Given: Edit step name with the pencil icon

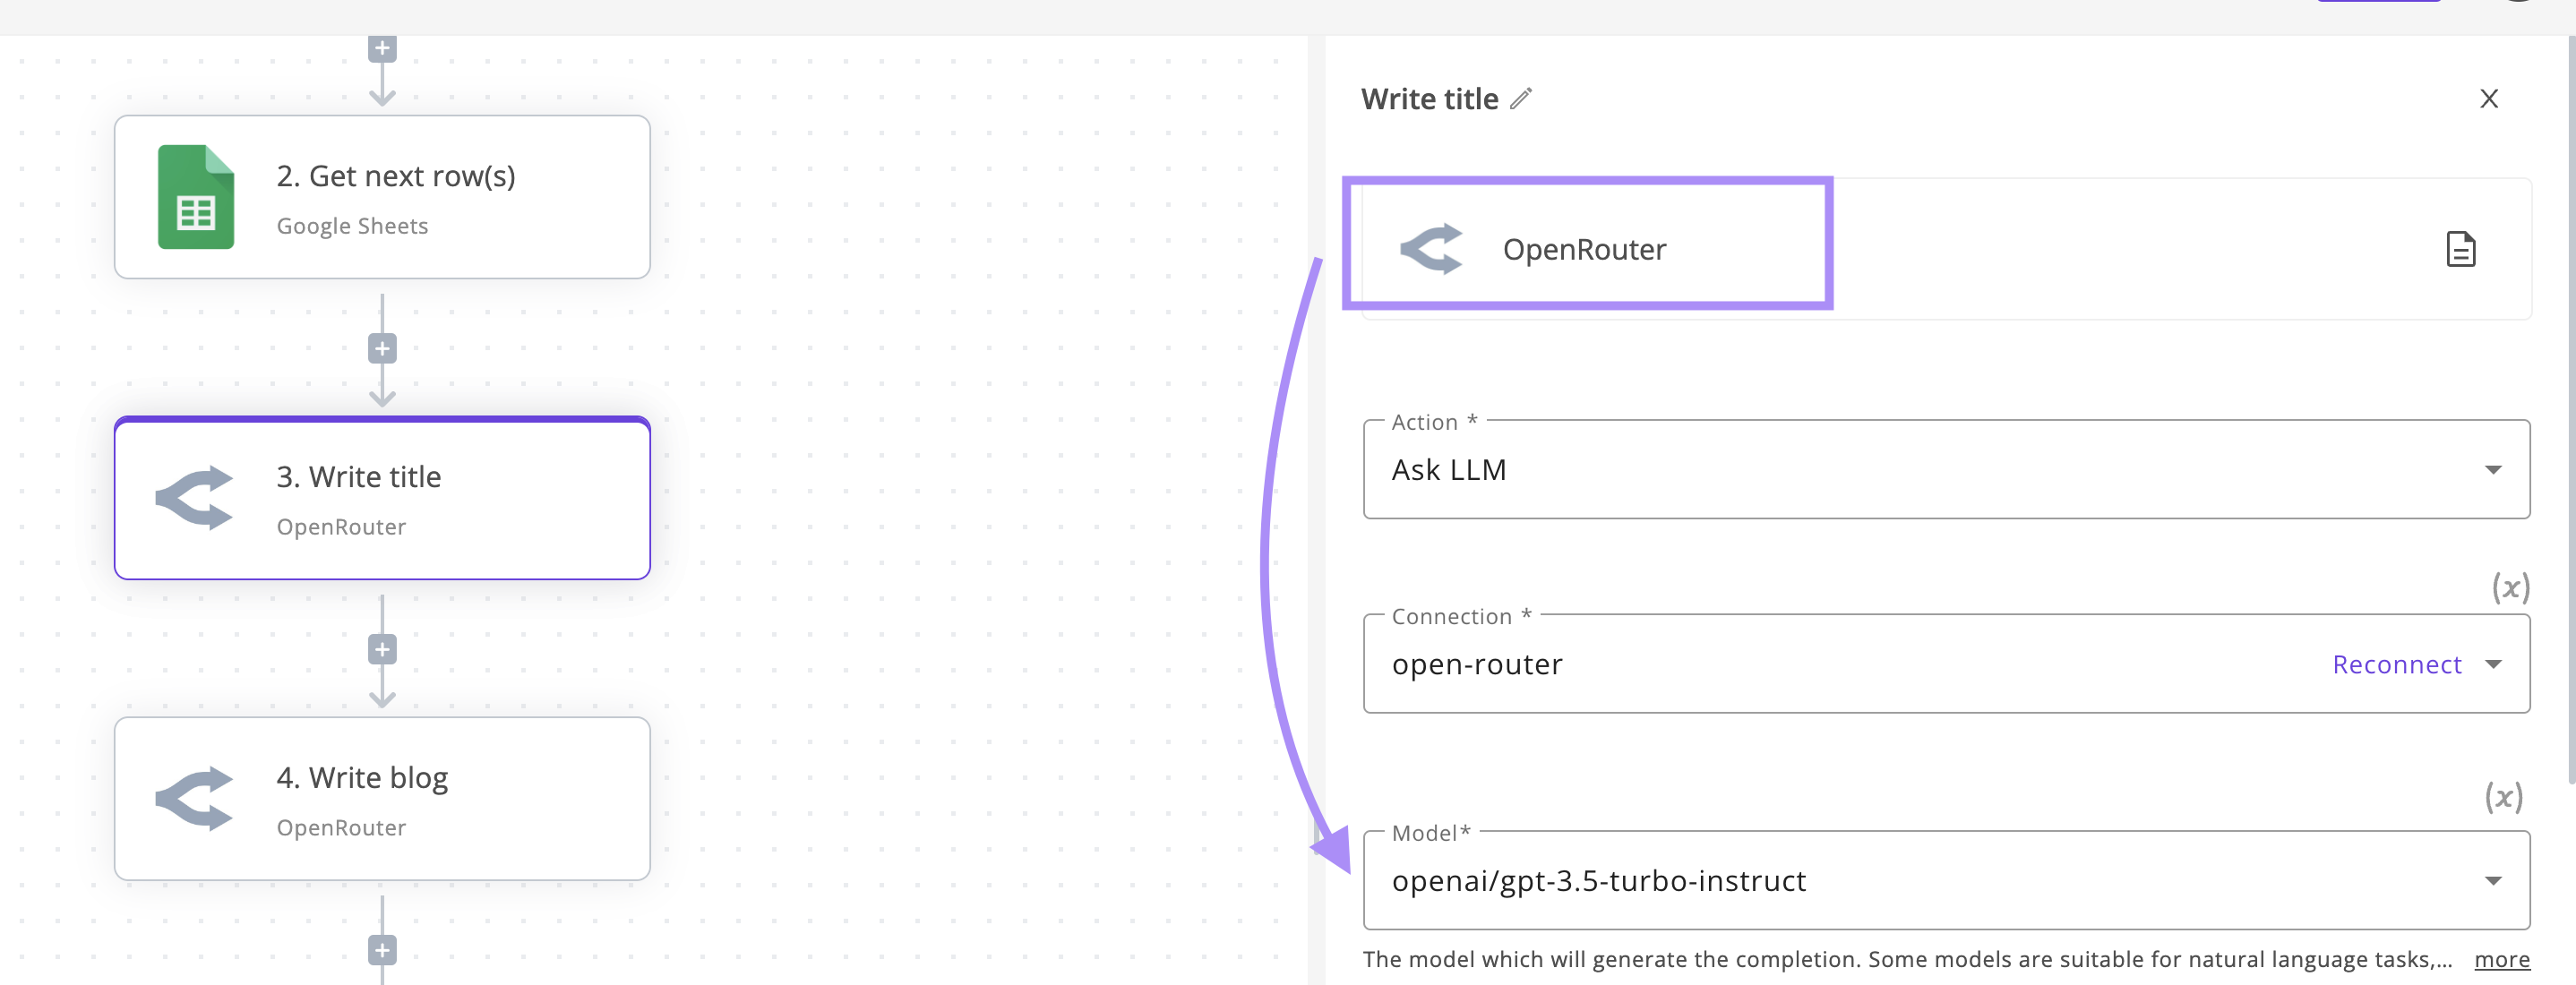Looking at the screenshot, I should pyautogui.click(x=1521, y=99).
